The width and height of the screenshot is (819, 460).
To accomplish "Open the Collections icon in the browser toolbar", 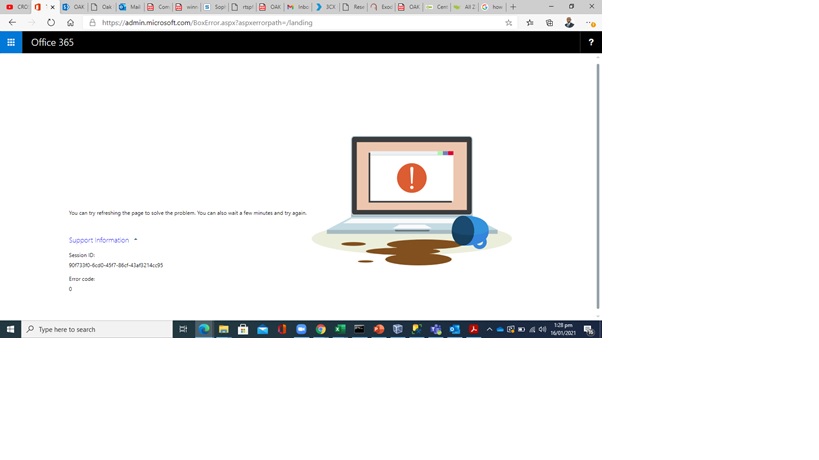I will pyautogui.click(x=549, y=22).
